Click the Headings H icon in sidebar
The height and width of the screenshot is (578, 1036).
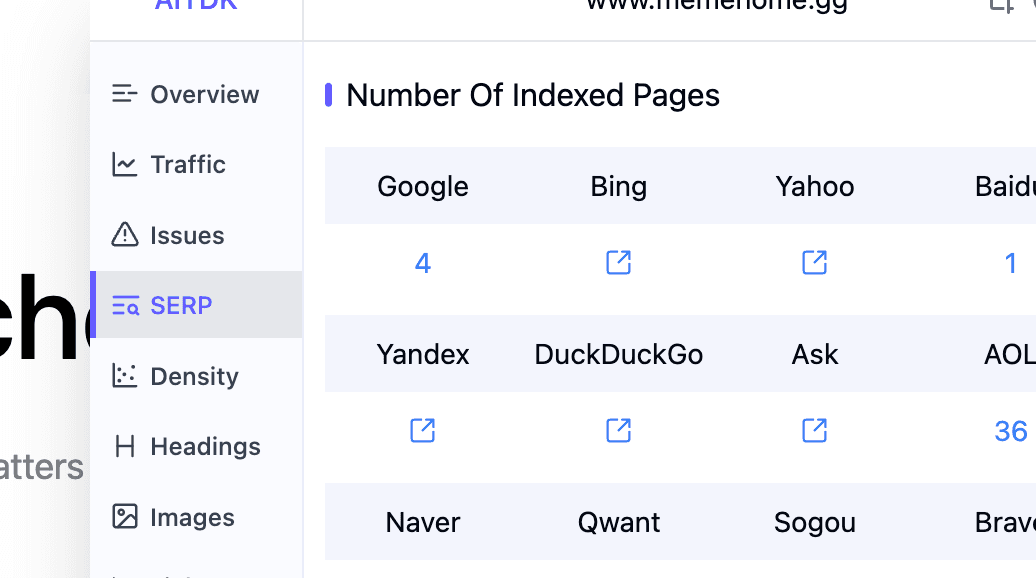pyautogui.click(x=124, y=447)
